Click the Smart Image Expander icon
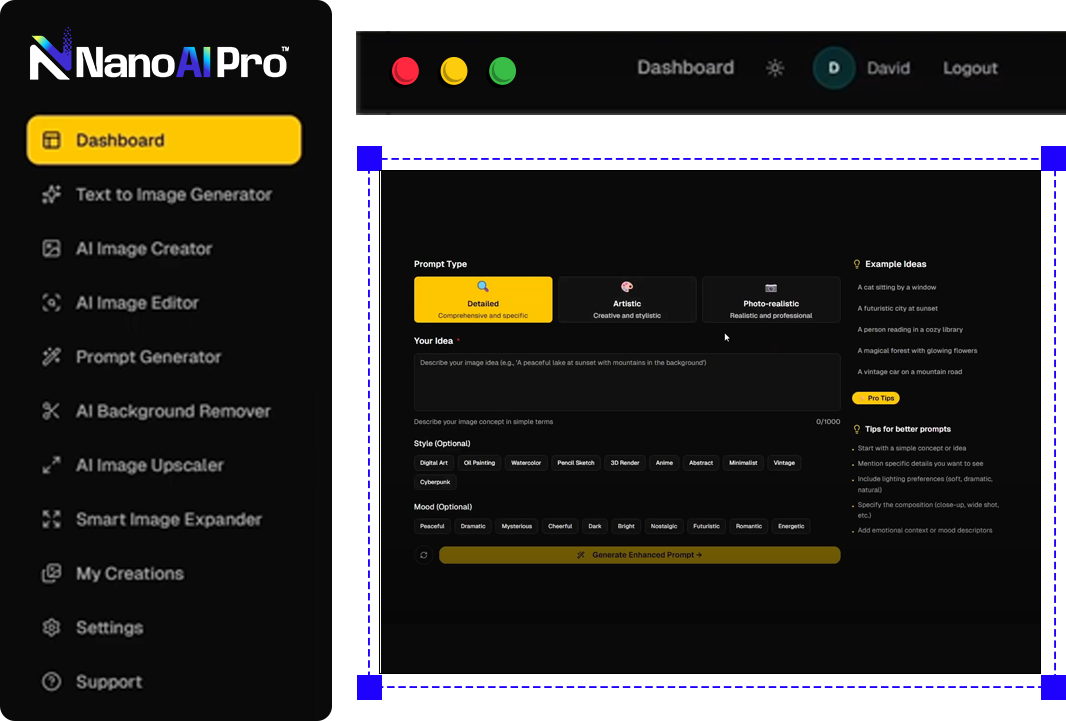Screen dimensions: 1066x721 tap(51, 519)
